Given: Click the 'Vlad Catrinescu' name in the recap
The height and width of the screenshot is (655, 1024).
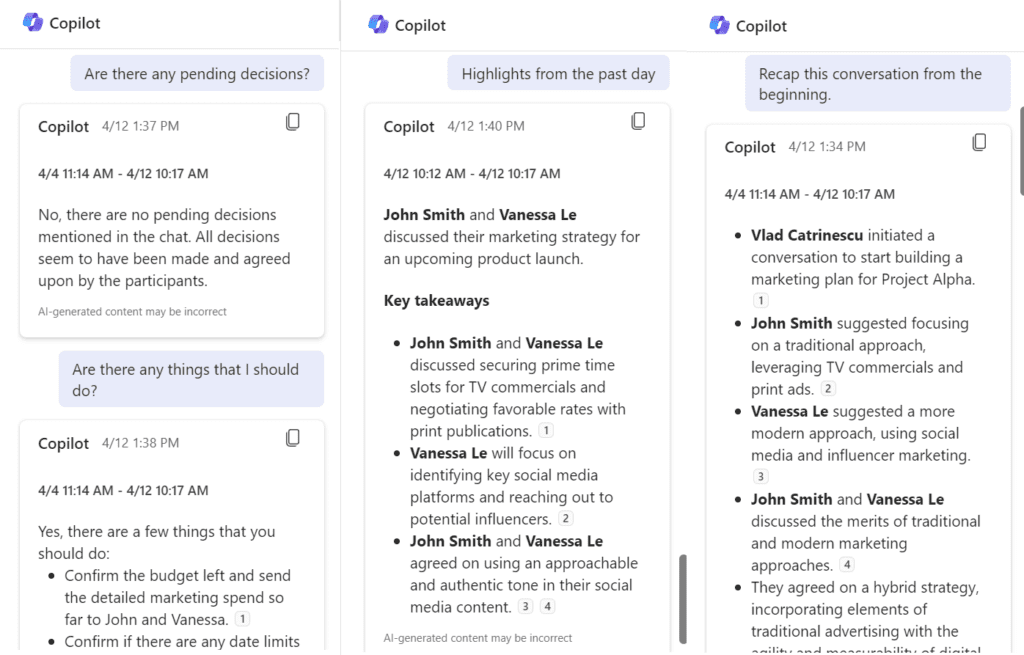Looking at the screenshot, I should [807, 235].
